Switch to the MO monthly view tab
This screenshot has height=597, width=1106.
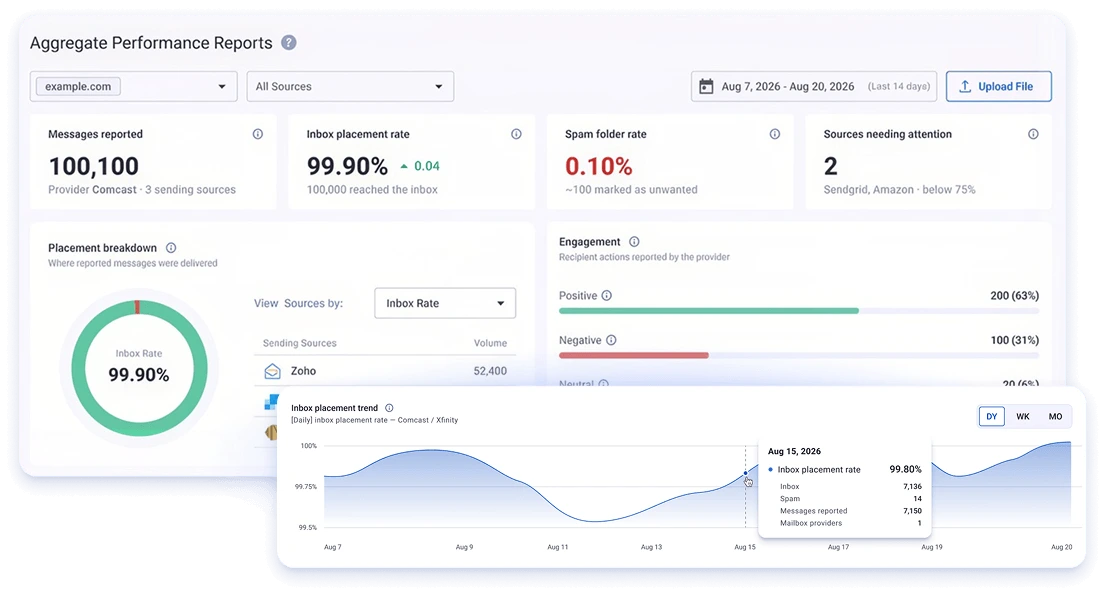pyautogui.click(x=1055, y=416)
